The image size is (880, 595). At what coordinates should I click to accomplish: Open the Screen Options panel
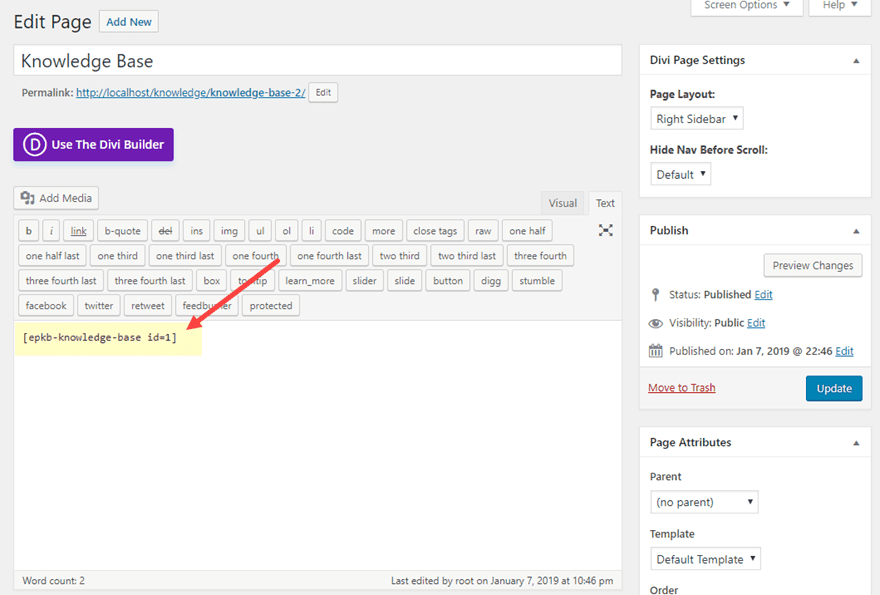click(746, 6)
